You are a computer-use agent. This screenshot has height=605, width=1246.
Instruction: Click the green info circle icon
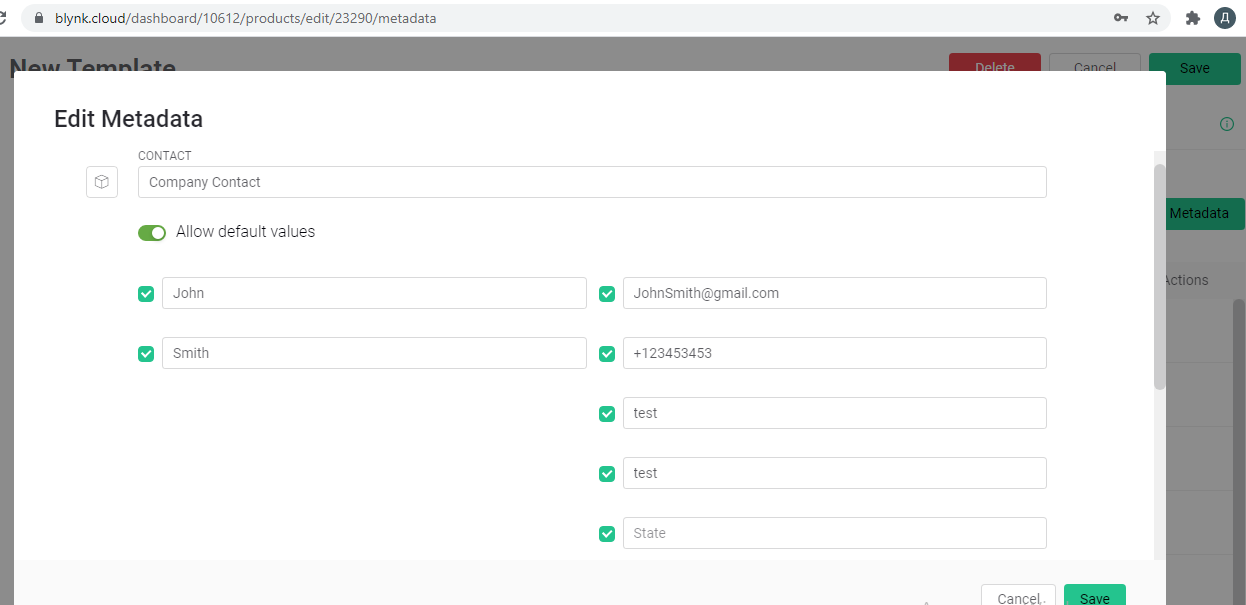(x=1226, y=124)
